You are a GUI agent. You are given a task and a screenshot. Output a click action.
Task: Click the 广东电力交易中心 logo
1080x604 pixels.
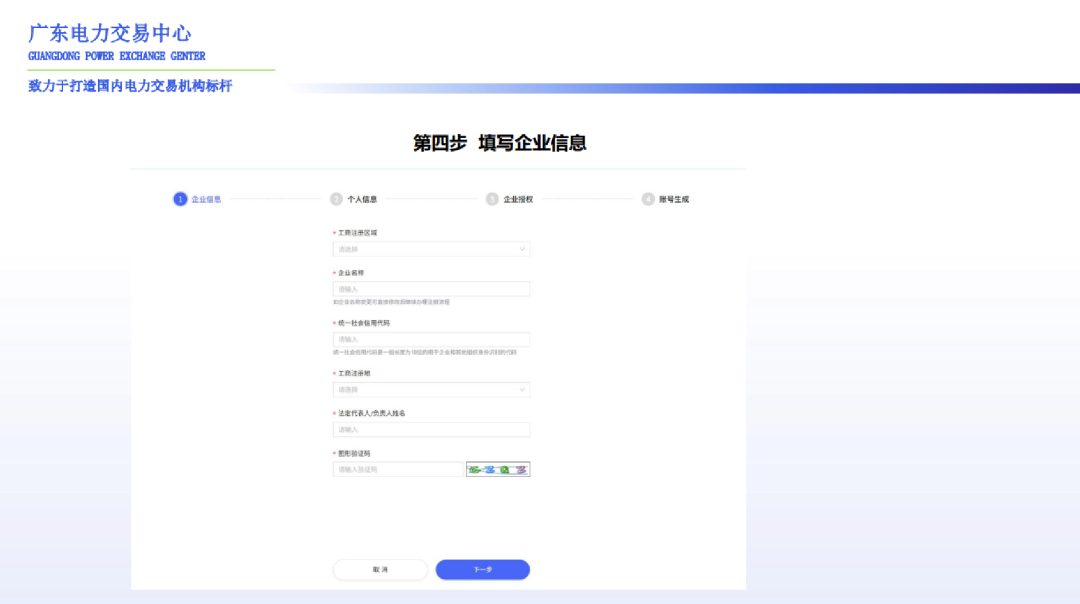pos(110,35)
